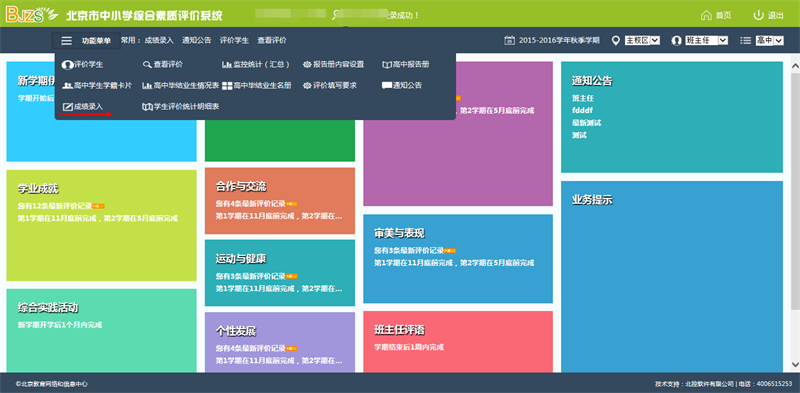This screenshot has width=800, height=393.
Task: Click 学期结束后1周内完成 text
Action: pyautogui.click(x=409, y=347)
